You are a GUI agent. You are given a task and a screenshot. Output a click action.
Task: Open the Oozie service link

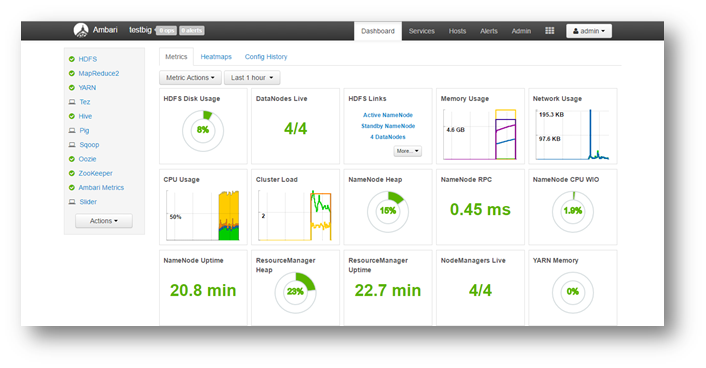[x=87, y=159]
